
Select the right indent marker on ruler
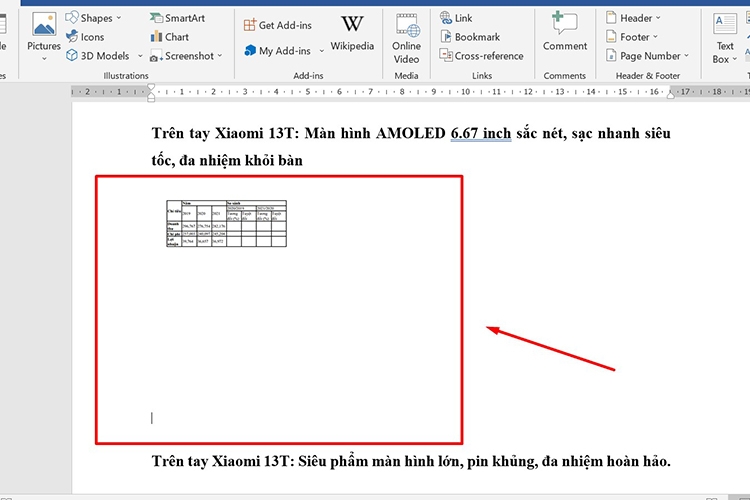671,95
